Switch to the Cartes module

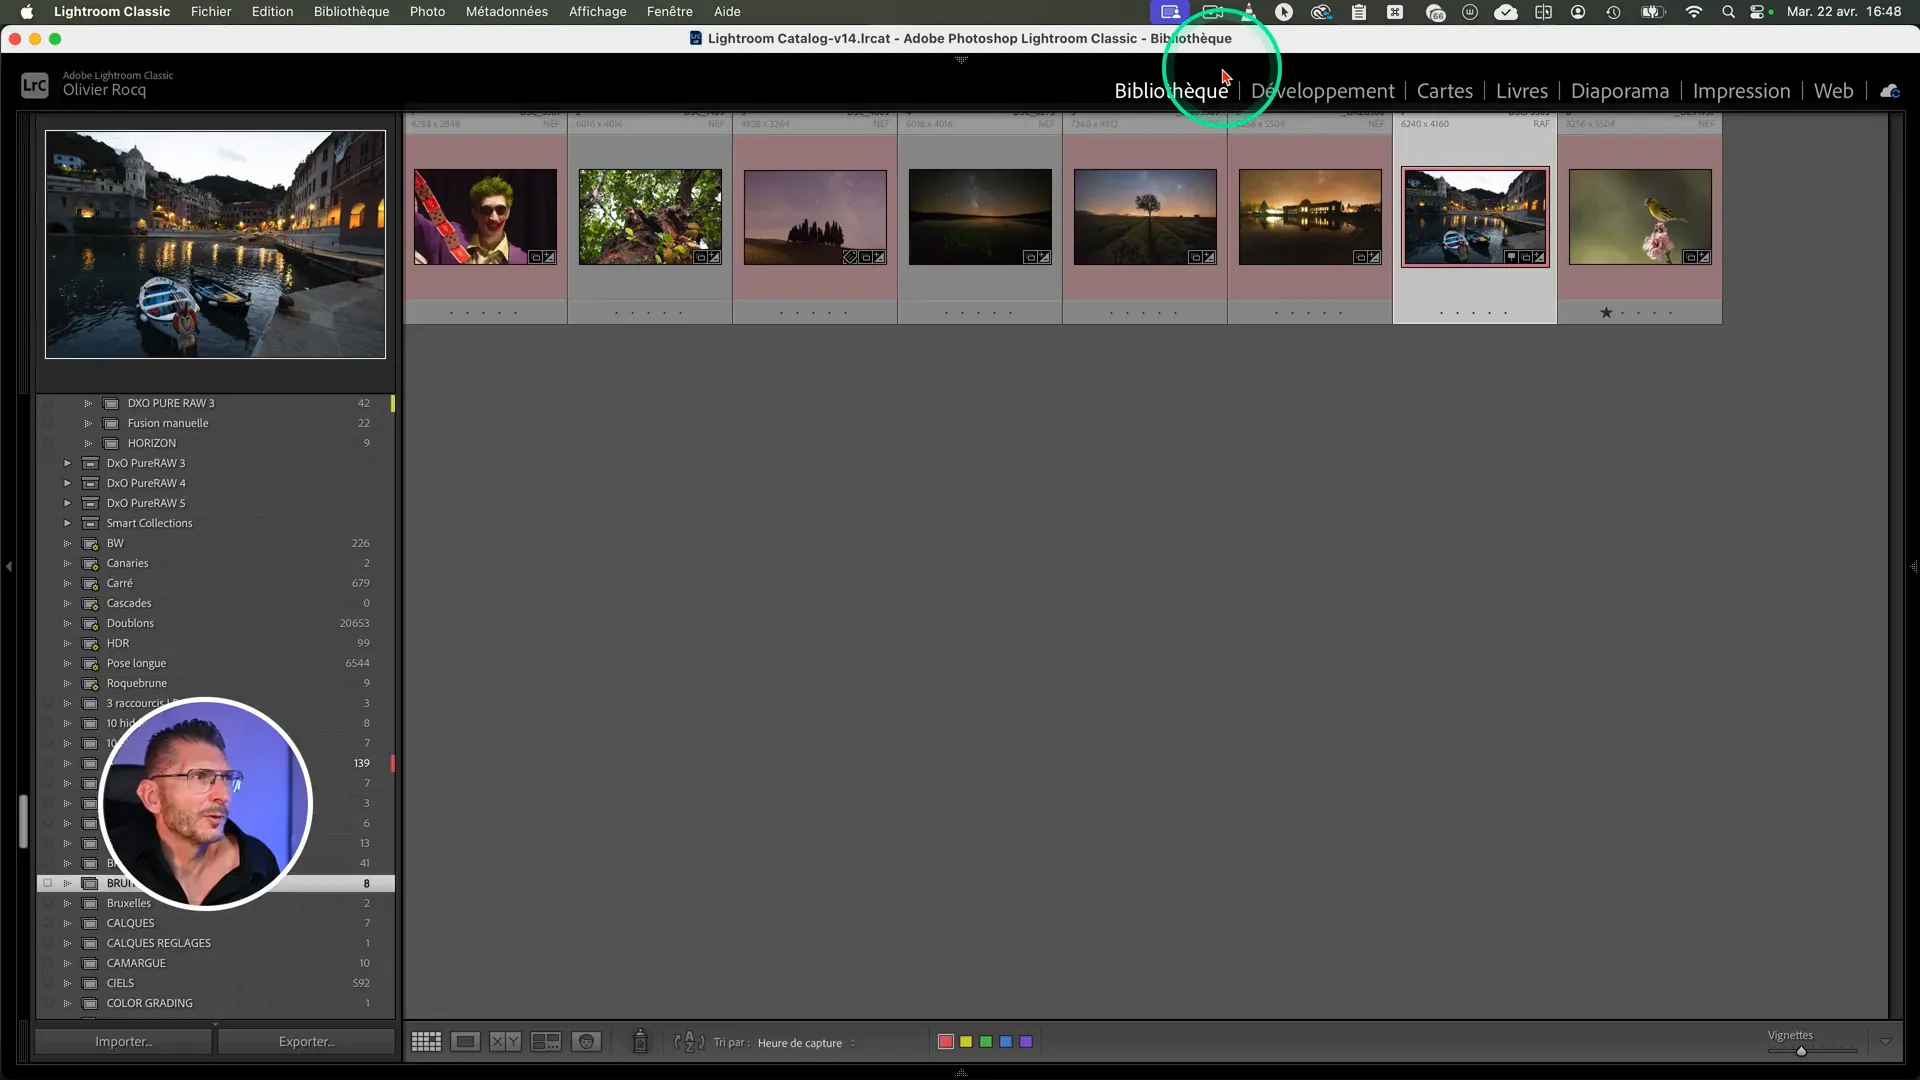1444,91
